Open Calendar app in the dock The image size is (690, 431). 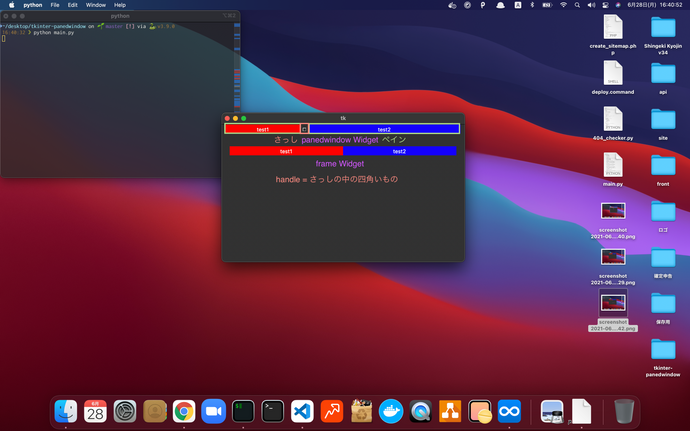coord(96,410)
